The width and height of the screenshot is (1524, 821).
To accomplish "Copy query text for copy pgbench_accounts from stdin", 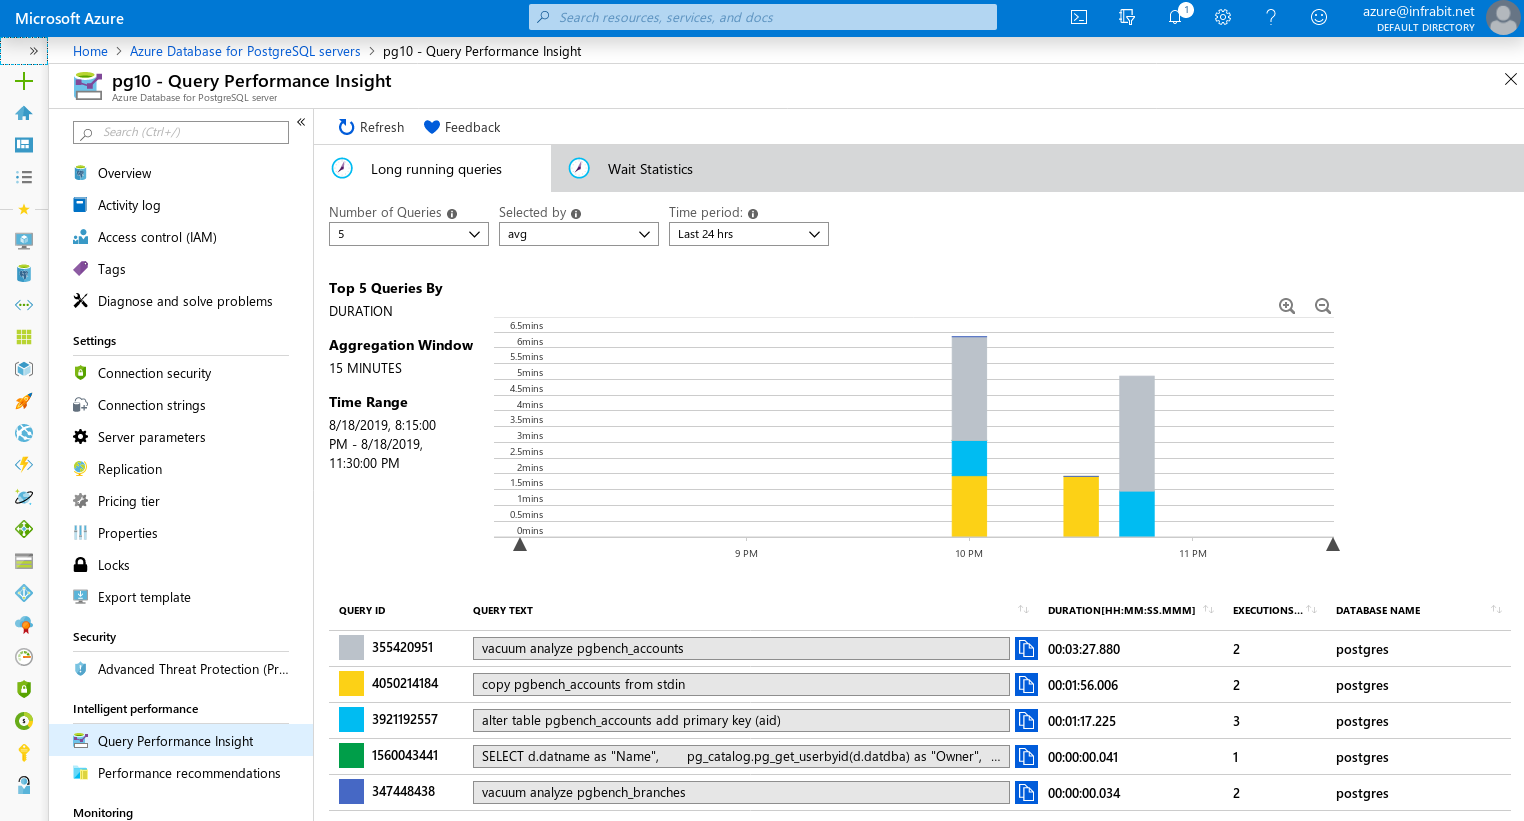I will coord(1026,685).
